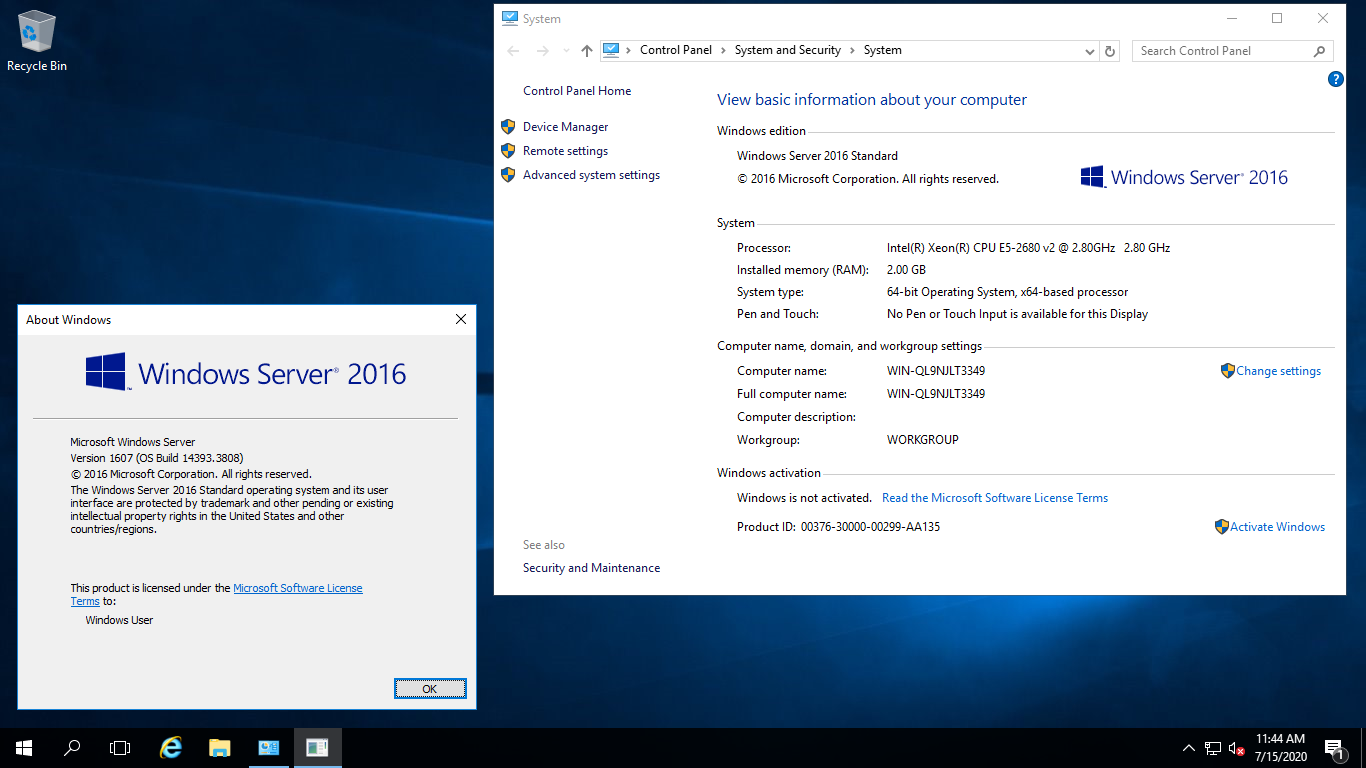The width and height of the screenshot is (1366, 768).
Task: Open Control Panel Home link
Action: [x=577, y=91]
